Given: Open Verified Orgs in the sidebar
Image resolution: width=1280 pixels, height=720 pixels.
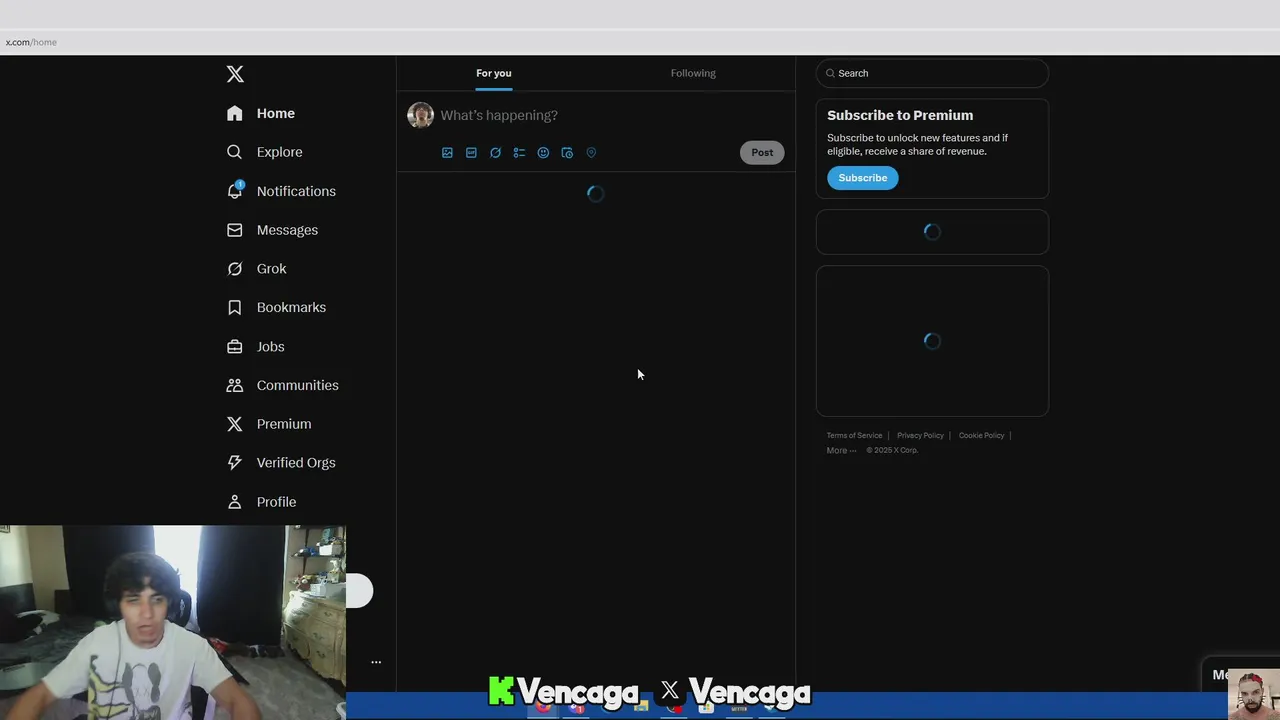Looking at the screenshot, I should [281, 463].
